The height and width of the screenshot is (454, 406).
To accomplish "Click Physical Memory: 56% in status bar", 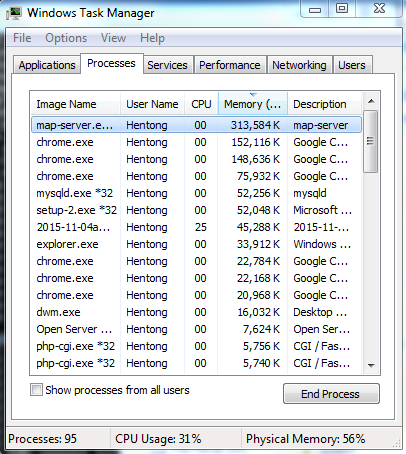I will click(x=306, y=439).
